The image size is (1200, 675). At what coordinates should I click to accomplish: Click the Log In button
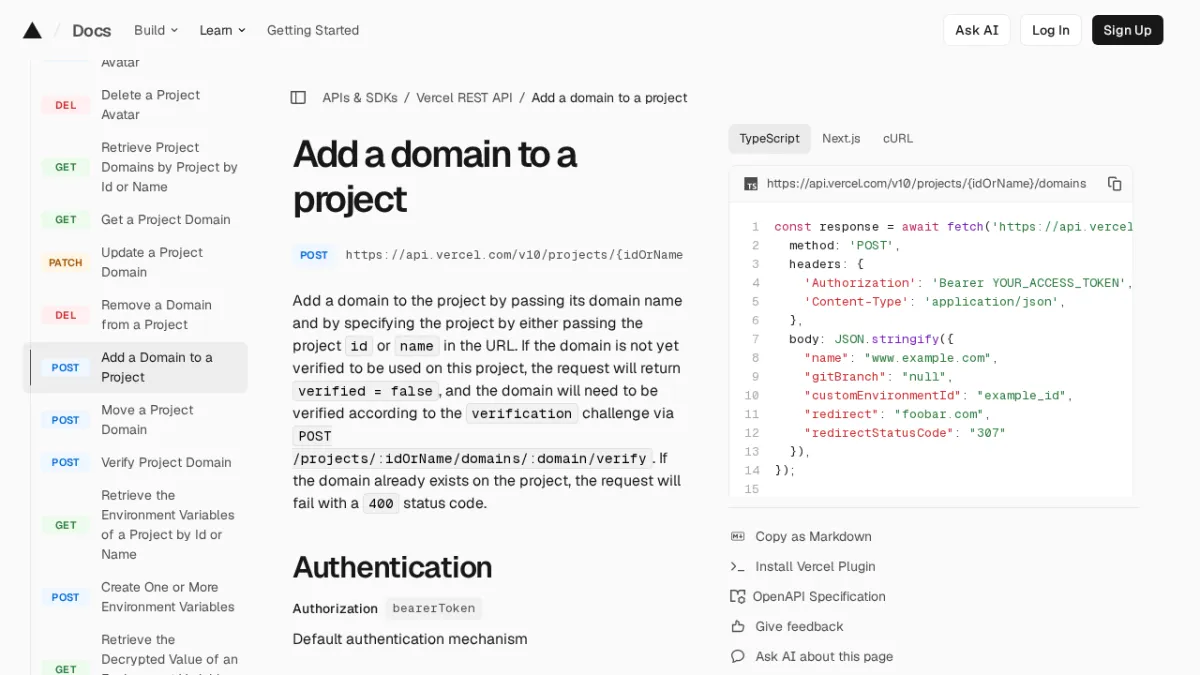1051,30
